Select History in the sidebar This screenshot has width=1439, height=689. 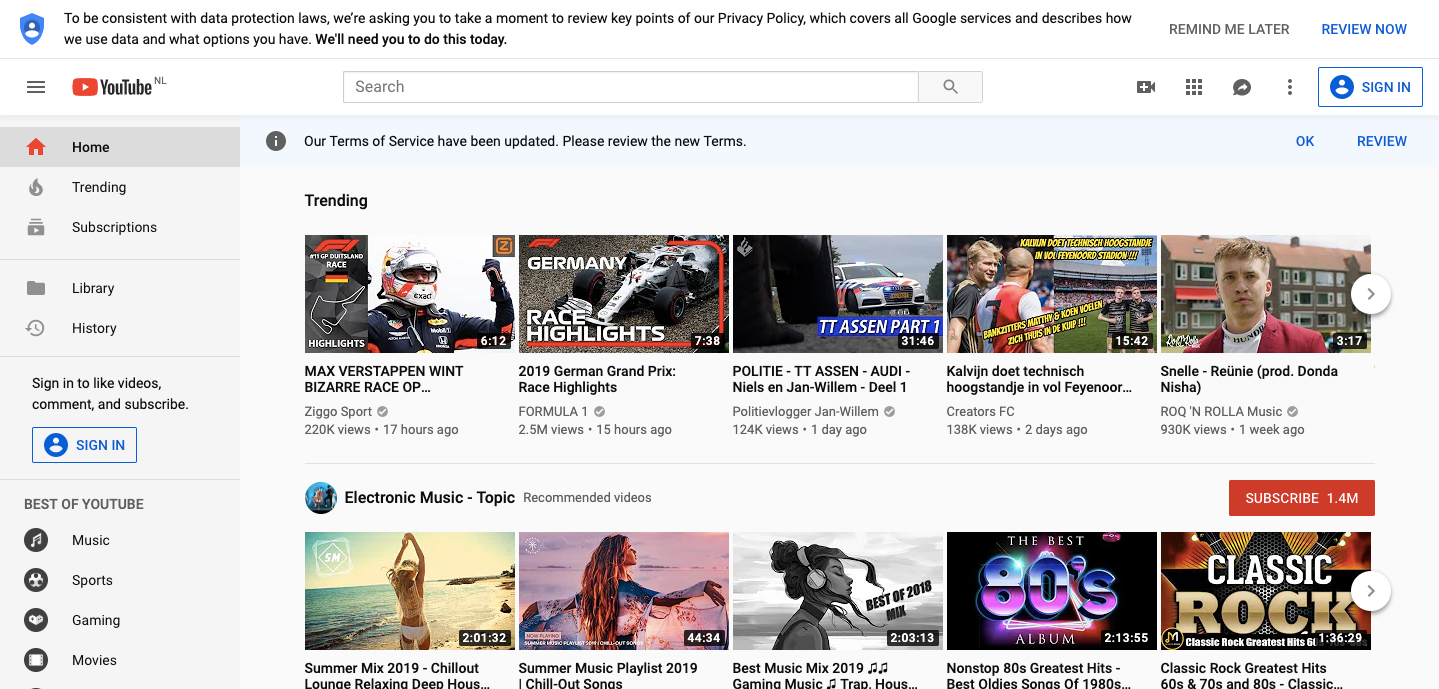(x=120, y=328)
